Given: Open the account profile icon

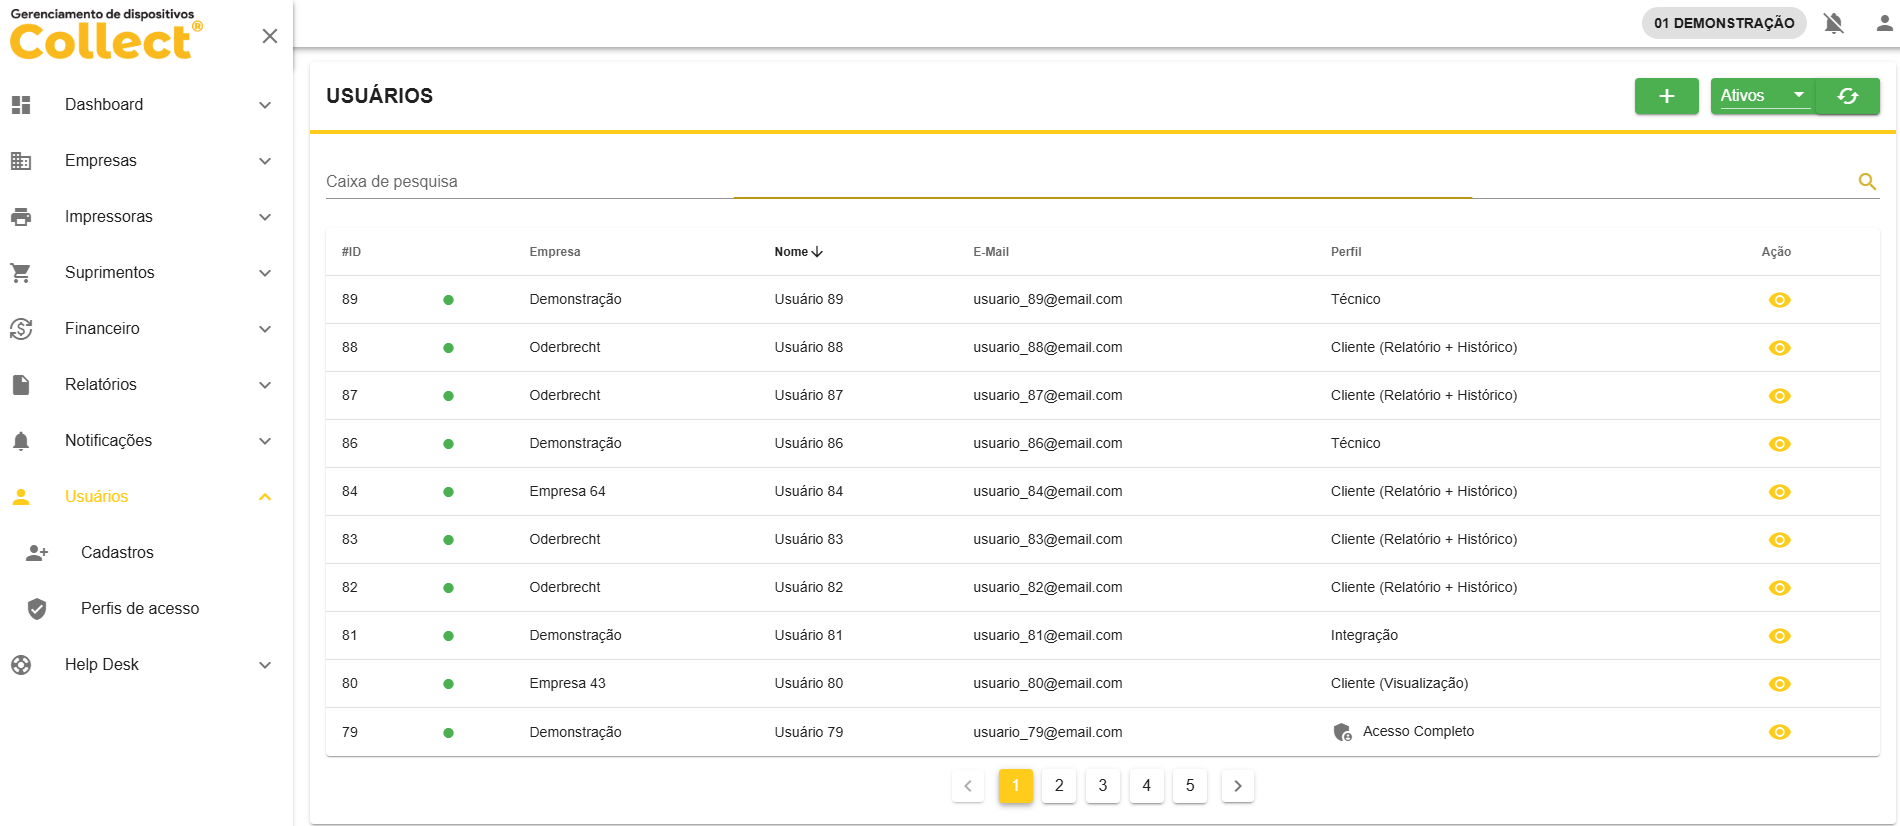Looking at the screenshot, I should point(1884,23).
